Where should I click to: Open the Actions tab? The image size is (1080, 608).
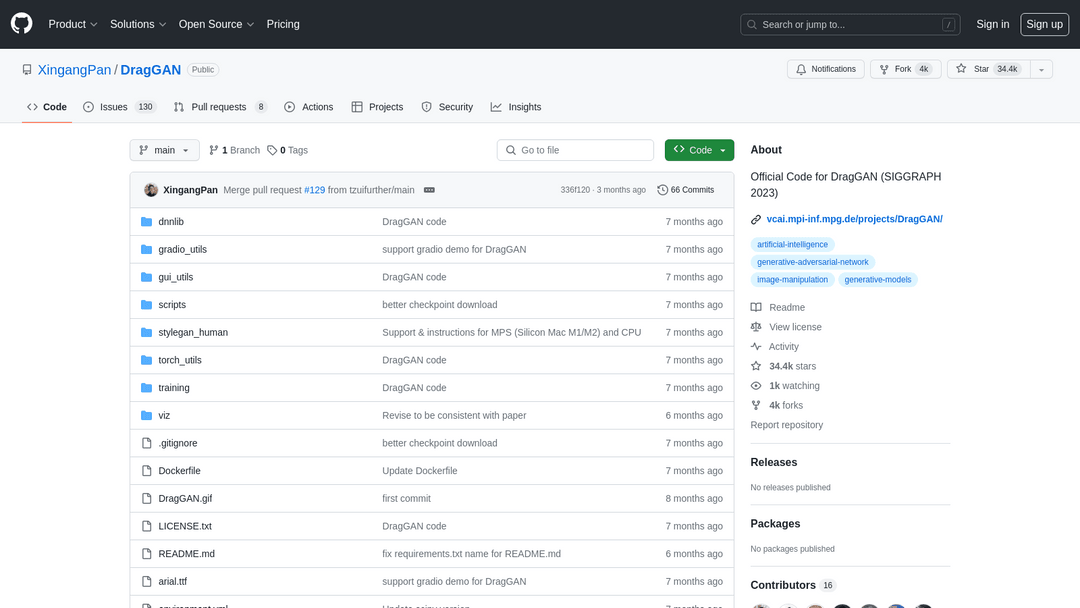[309, 107]
